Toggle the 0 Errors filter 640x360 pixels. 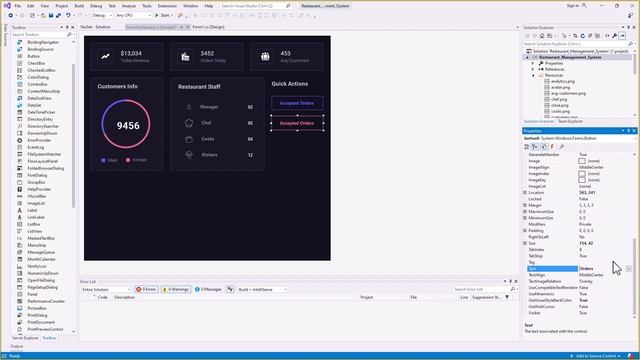point(147,289)
